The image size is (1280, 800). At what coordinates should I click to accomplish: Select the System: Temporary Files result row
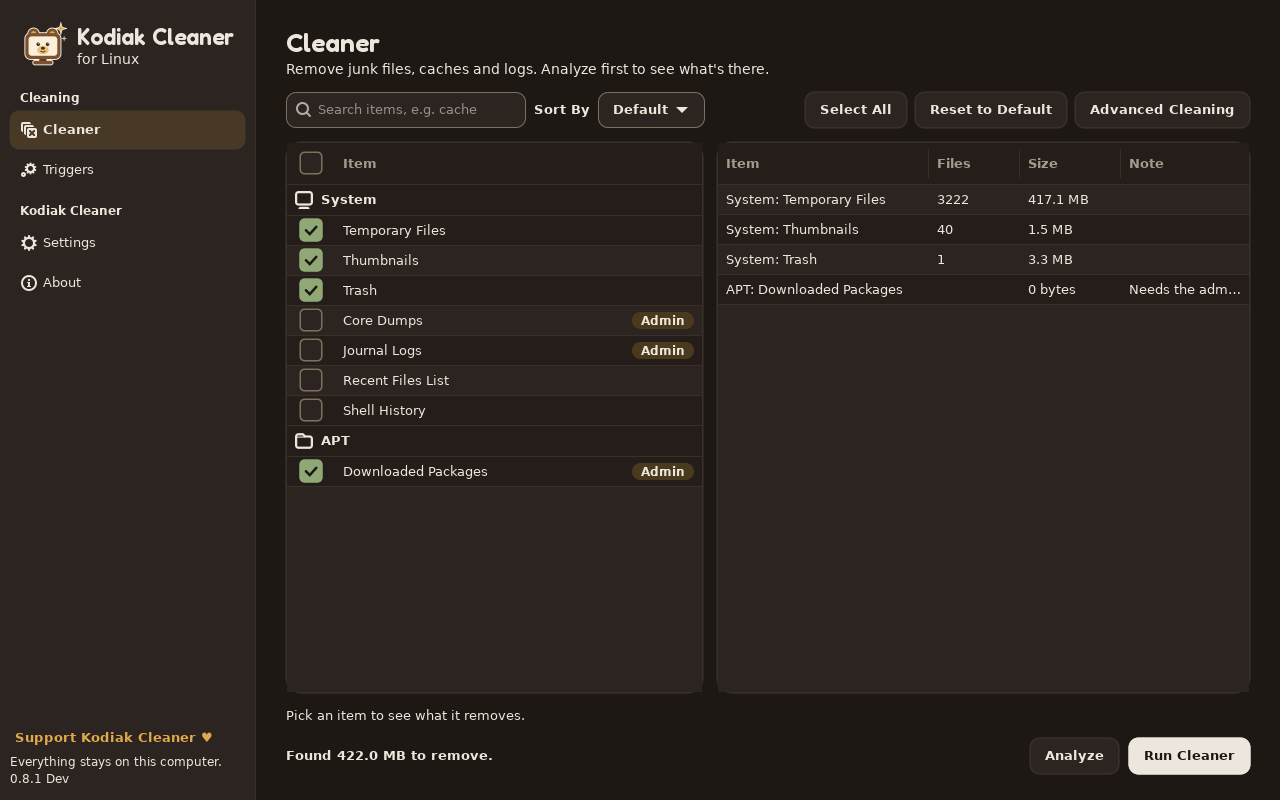[x=984, y=200]
